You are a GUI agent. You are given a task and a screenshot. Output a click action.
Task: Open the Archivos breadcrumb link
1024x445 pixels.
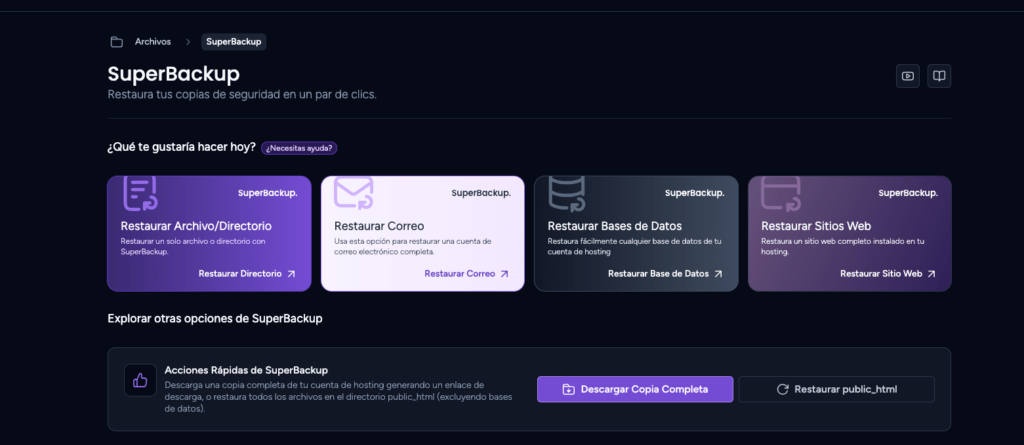click(x=153, y=42)
